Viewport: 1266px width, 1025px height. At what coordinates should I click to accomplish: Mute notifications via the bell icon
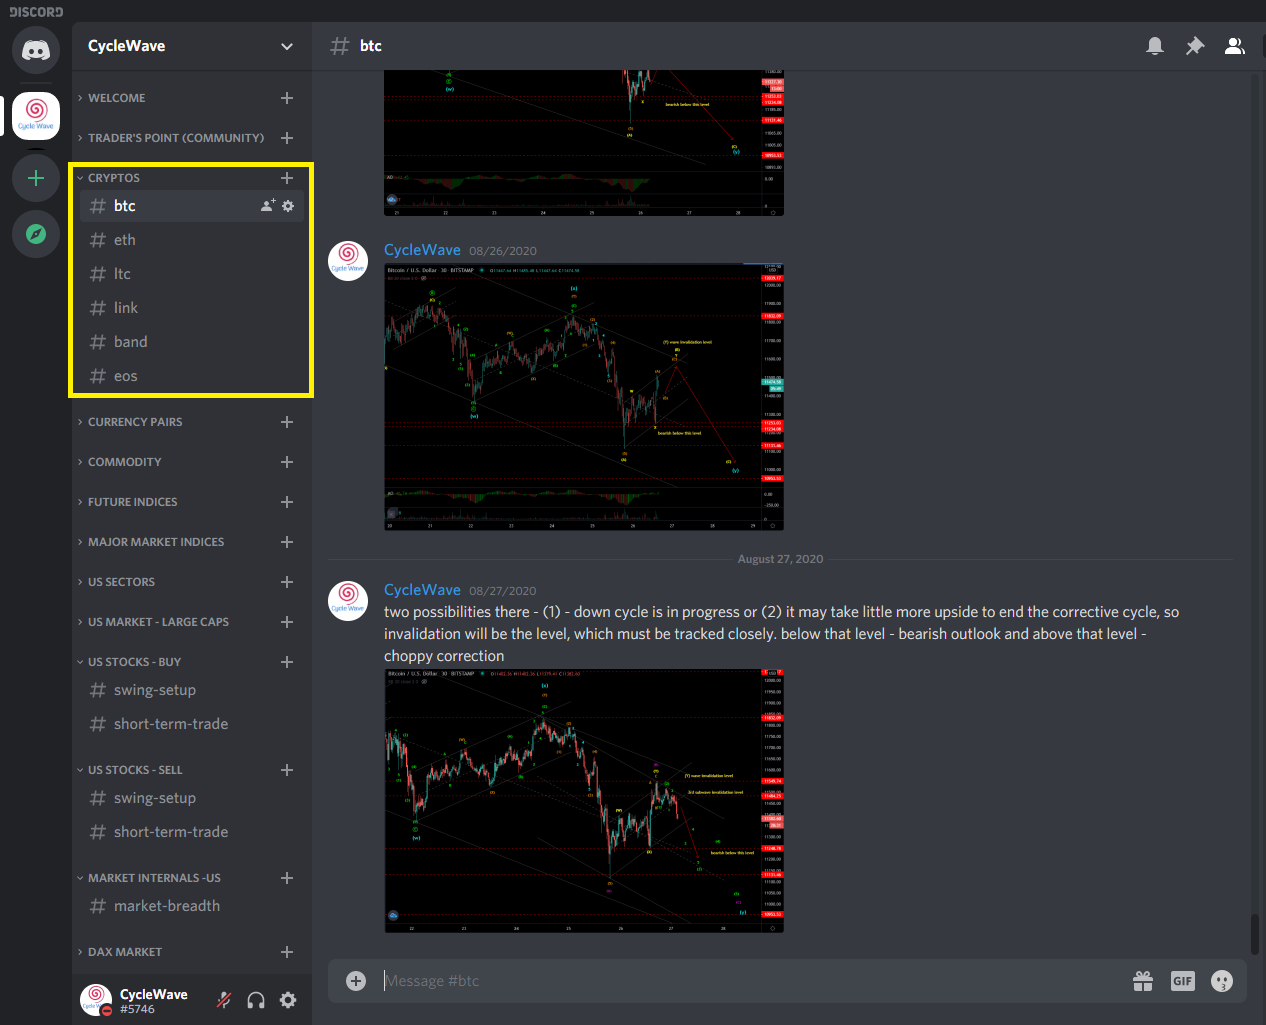click(x=1155, y=45)
